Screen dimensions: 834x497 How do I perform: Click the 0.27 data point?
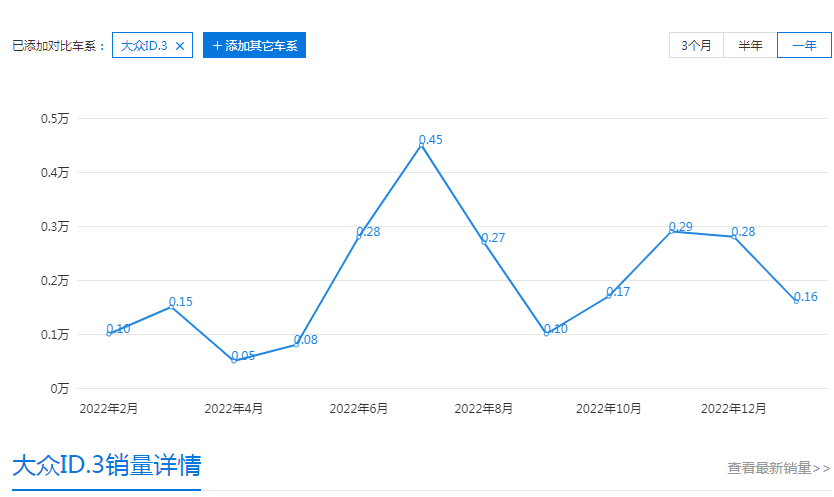tap(484, 242)
